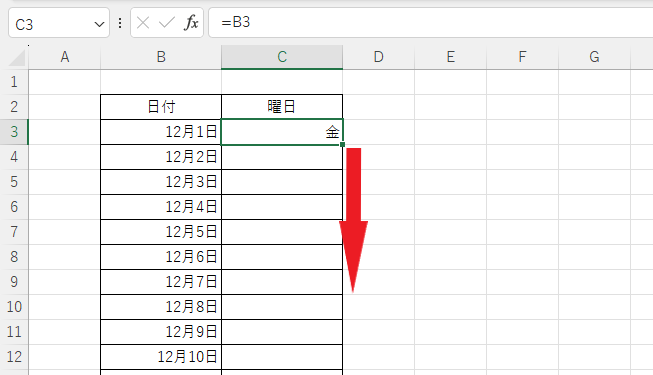Select row 1 header
This screenshot has height=375, width=653.
[14, 82]
